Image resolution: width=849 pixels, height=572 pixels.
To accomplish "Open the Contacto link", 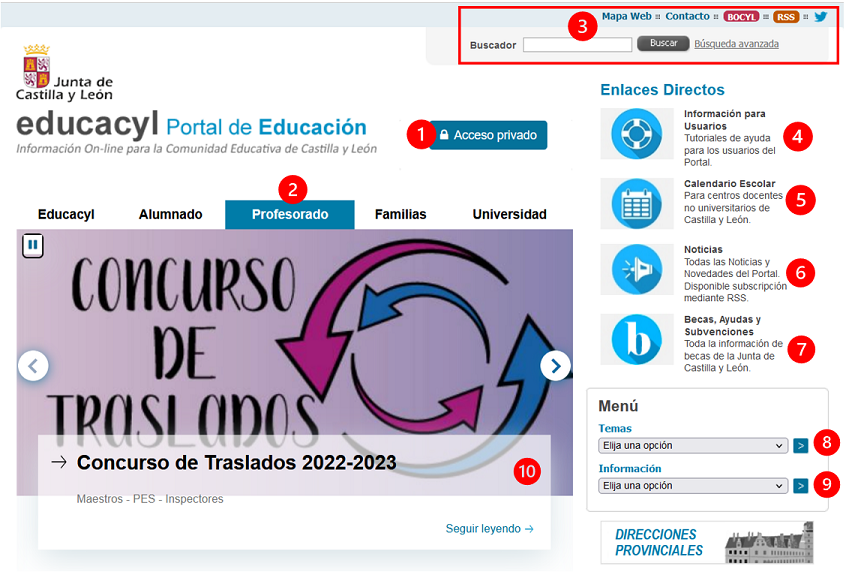I will 687,16.
